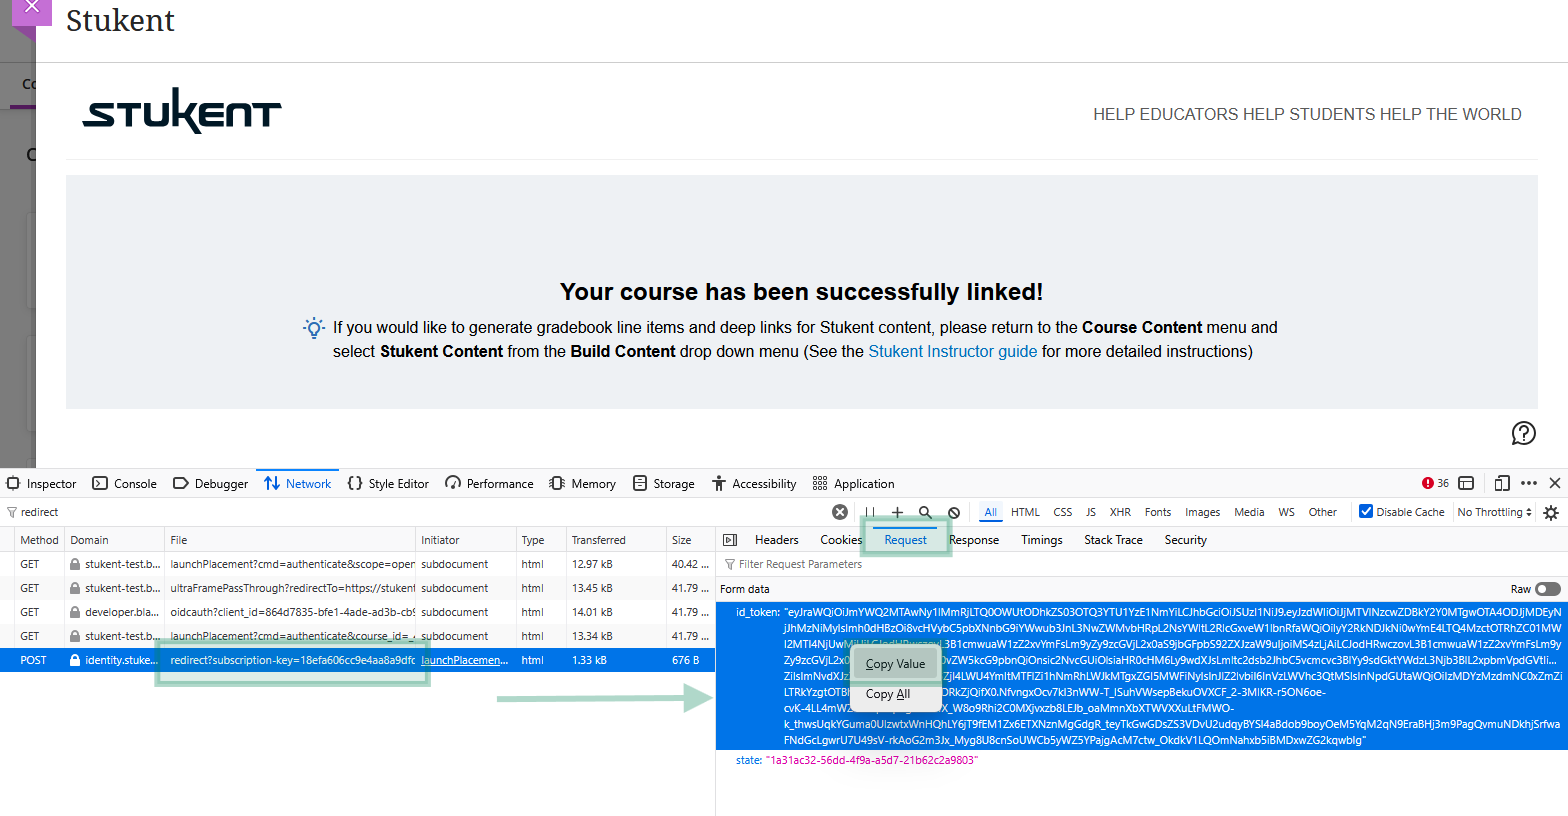Click the lightbulb tip icon
The width and height of the screenshot is (1568, 816).
pos(314,328)
